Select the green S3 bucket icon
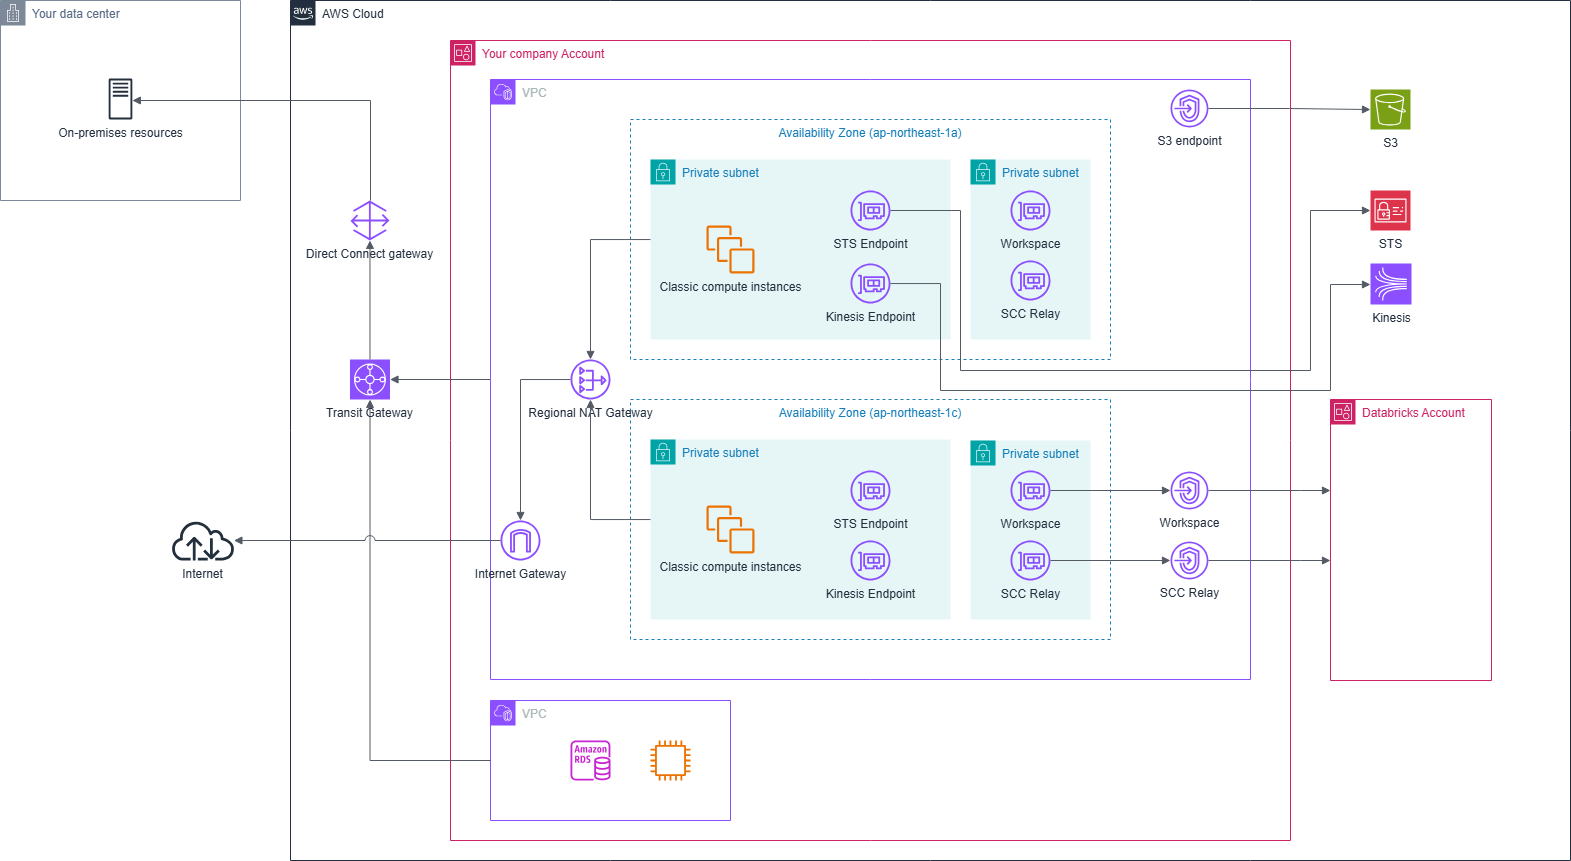 click(x=1390, y=109)
